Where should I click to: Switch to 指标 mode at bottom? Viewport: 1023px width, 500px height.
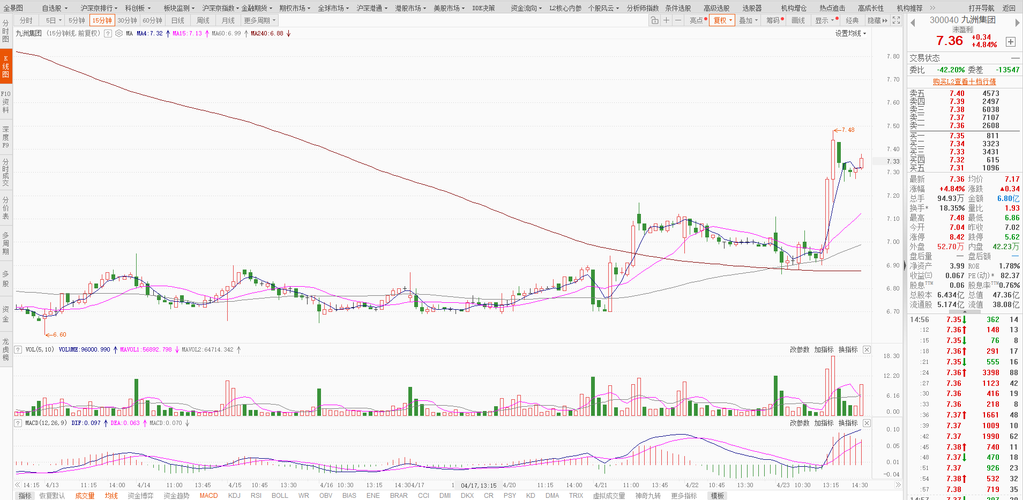(x=25, y=495)
